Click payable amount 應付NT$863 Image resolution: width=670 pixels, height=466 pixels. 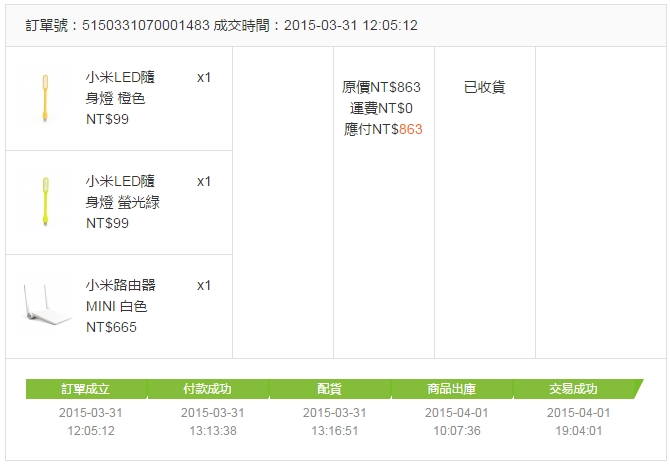click(x=383, y=129)
